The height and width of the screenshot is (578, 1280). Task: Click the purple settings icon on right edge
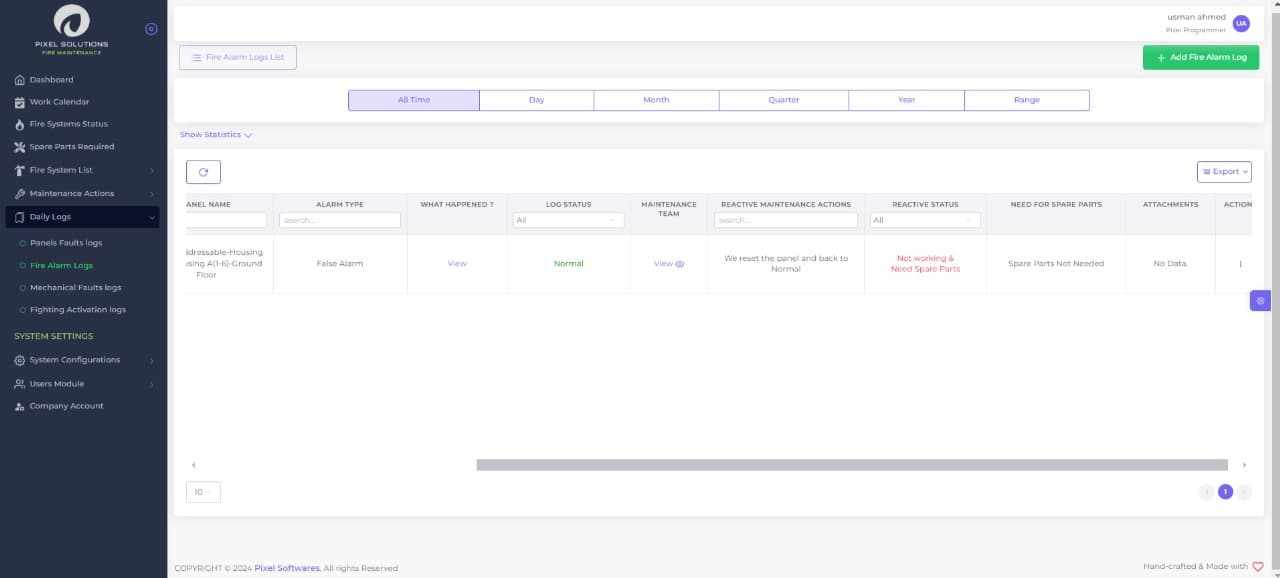[1260, 301]
